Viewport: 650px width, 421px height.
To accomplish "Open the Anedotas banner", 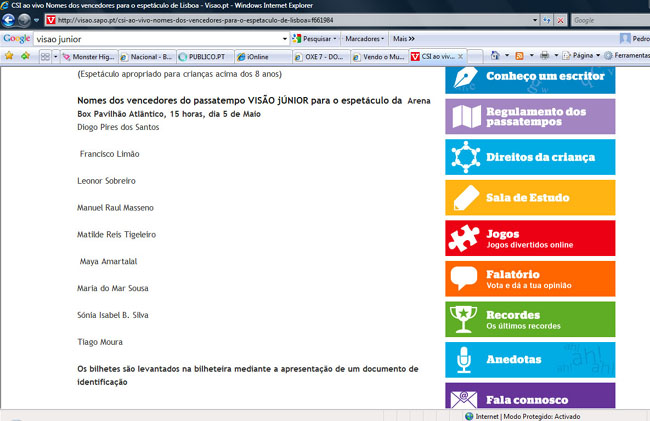I will point(530,360).
